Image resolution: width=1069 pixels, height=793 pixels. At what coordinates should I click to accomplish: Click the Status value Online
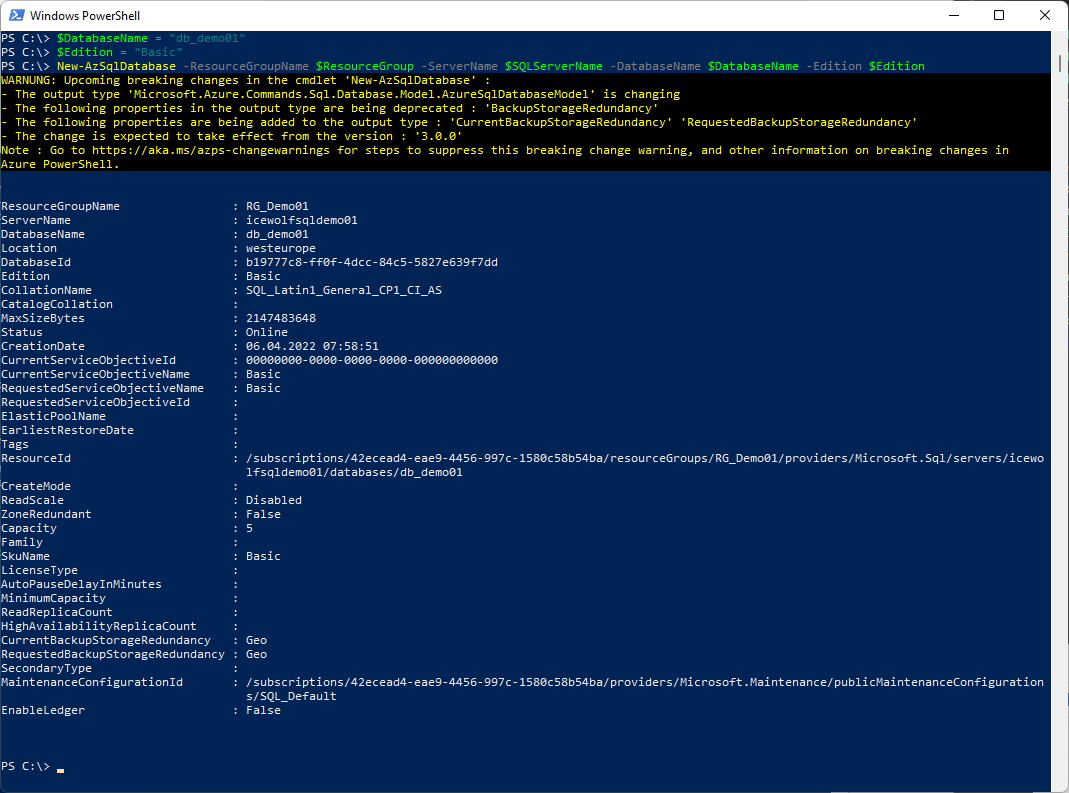[x=267, y=332]
